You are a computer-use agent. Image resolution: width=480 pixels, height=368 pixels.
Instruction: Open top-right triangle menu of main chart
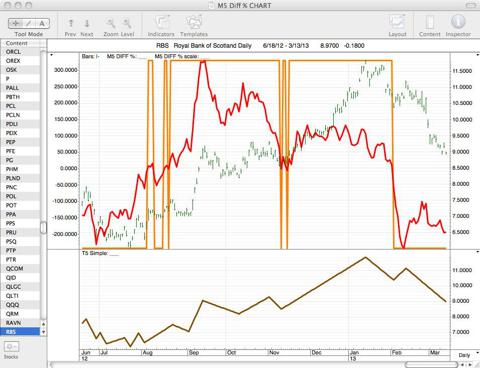pos(478,55)
